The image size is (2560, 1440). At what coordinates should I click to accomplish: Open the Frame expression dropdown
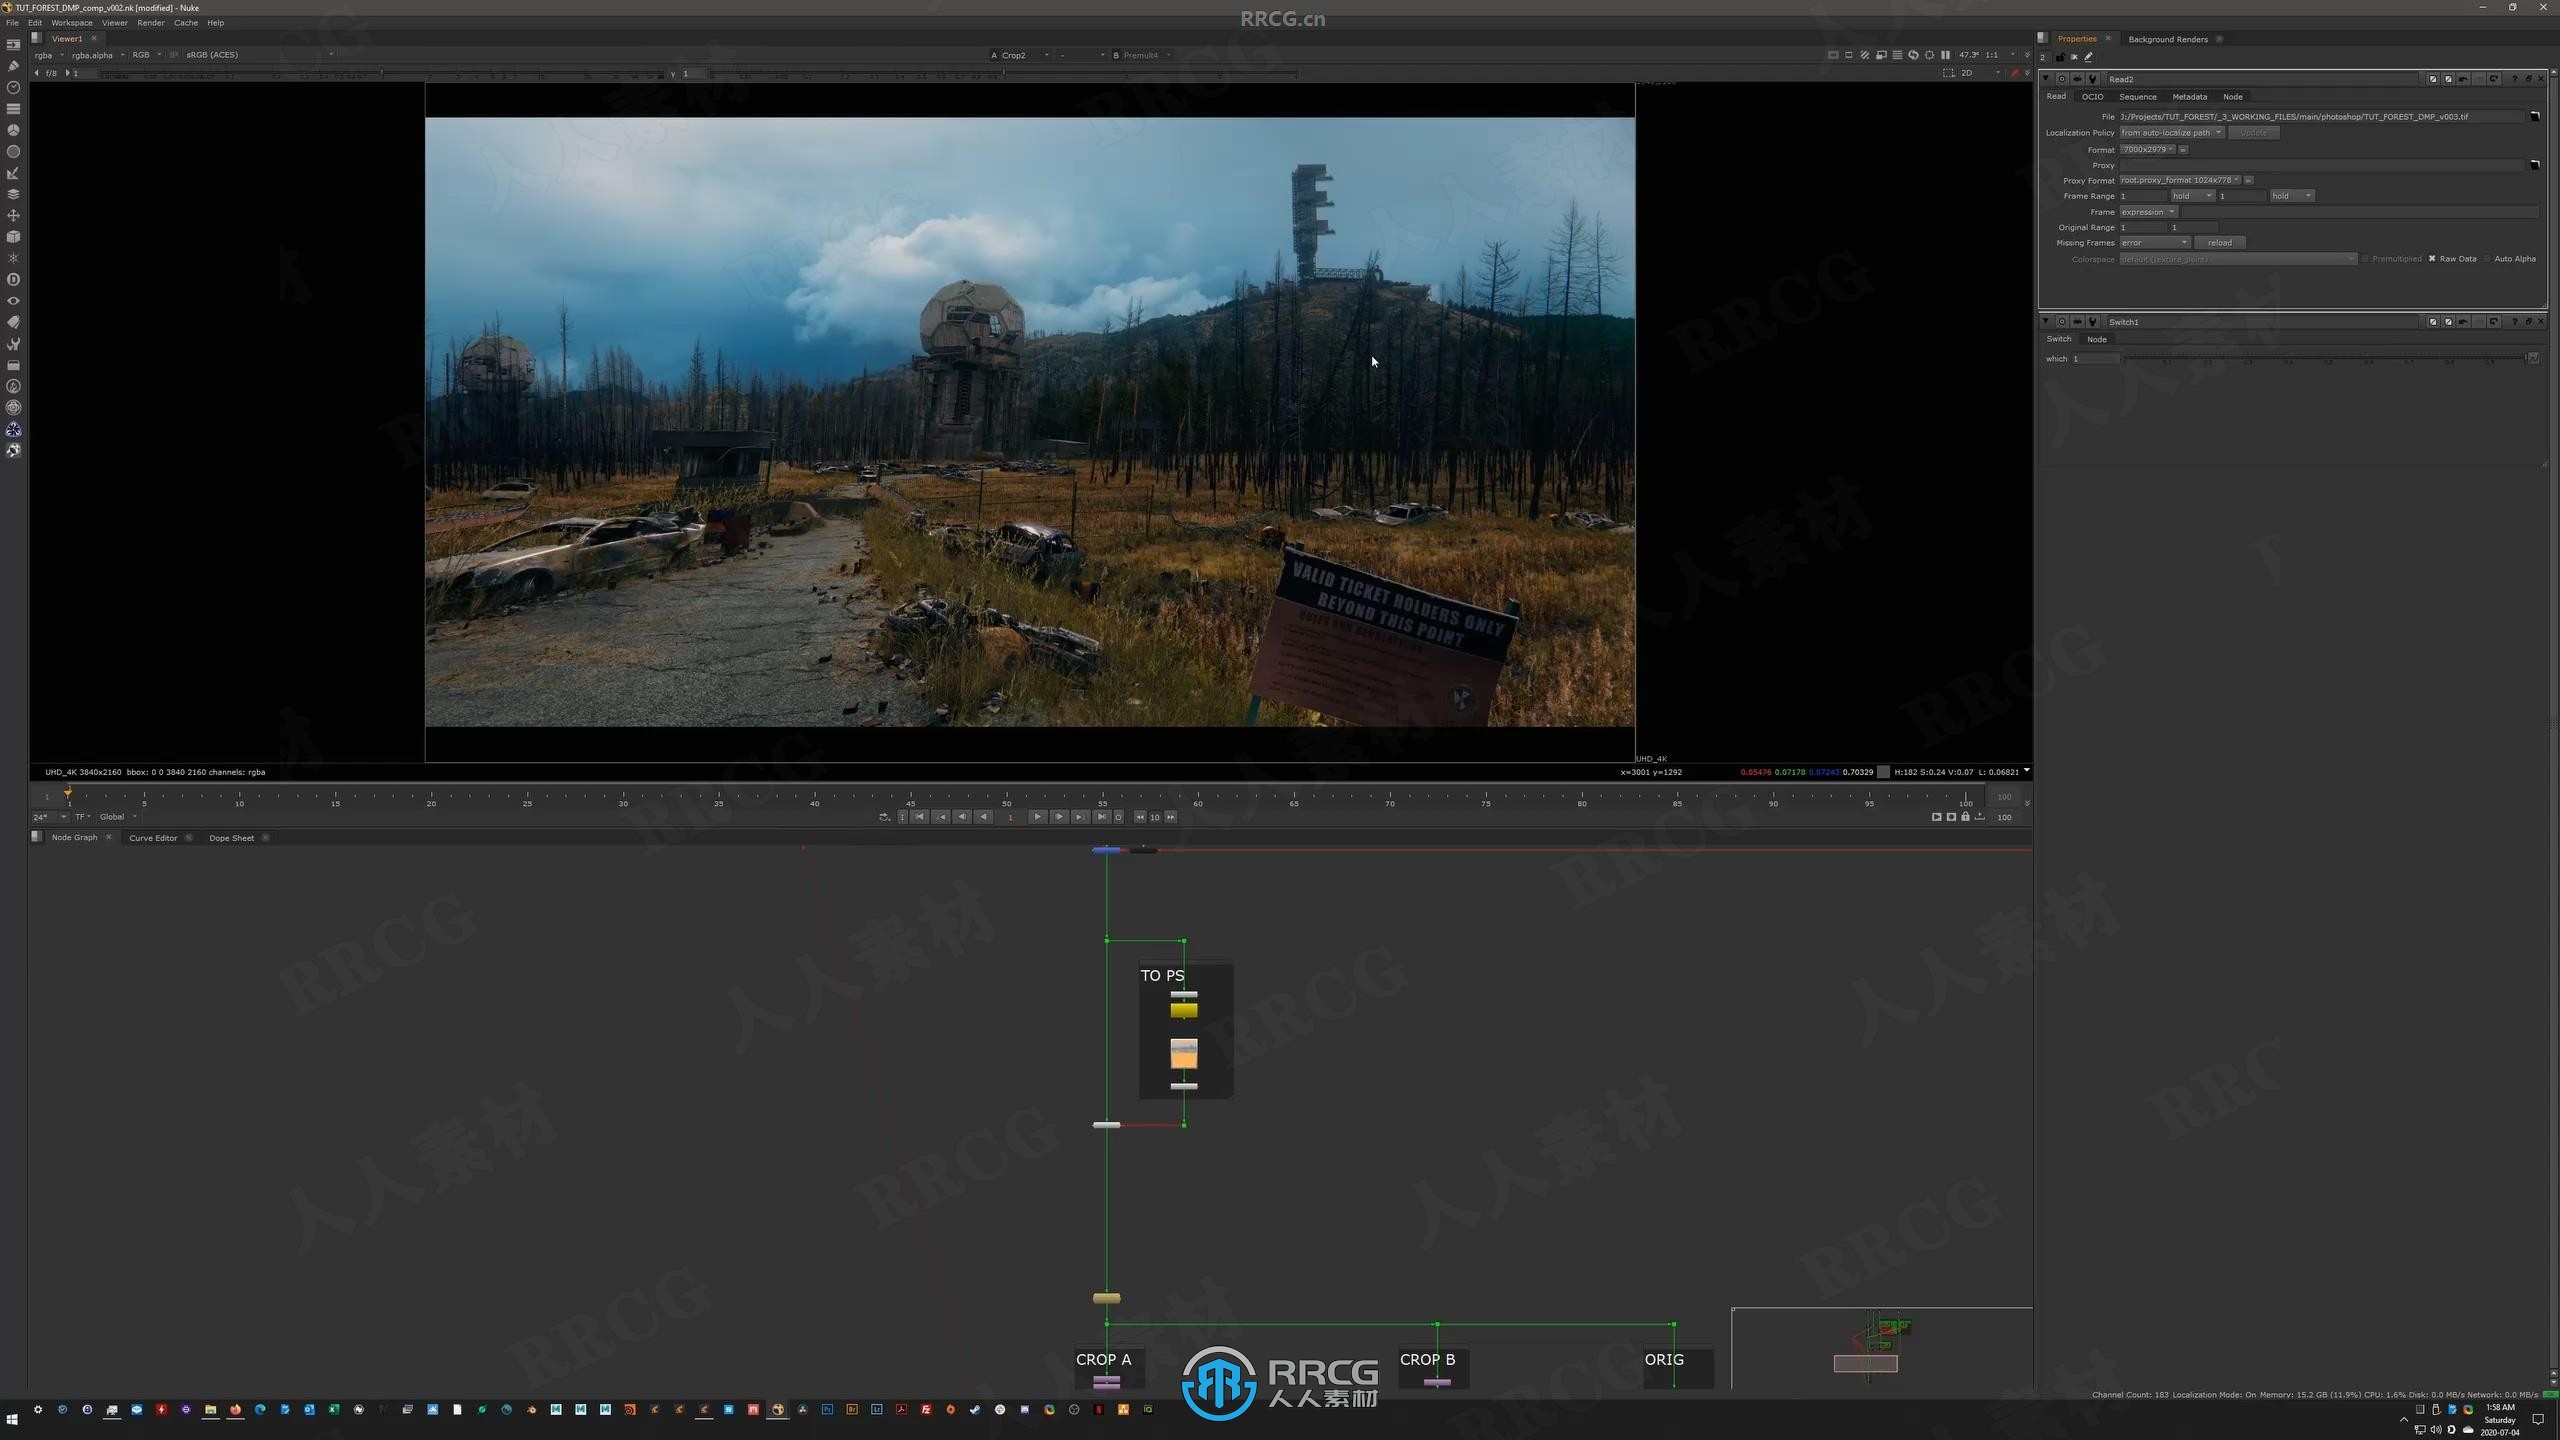pos(2148,212)
